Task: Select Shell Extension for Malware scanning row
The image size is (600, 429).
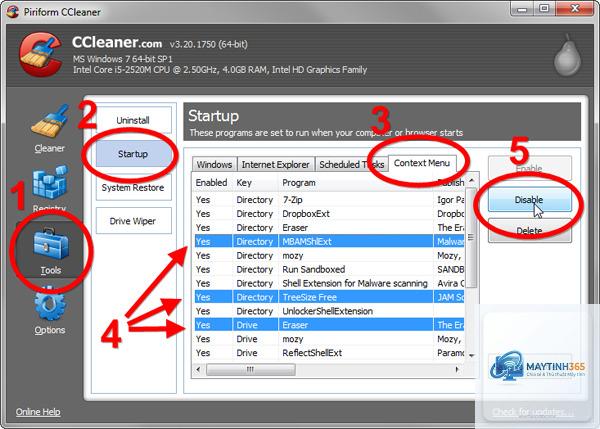Action: (329, 283)
